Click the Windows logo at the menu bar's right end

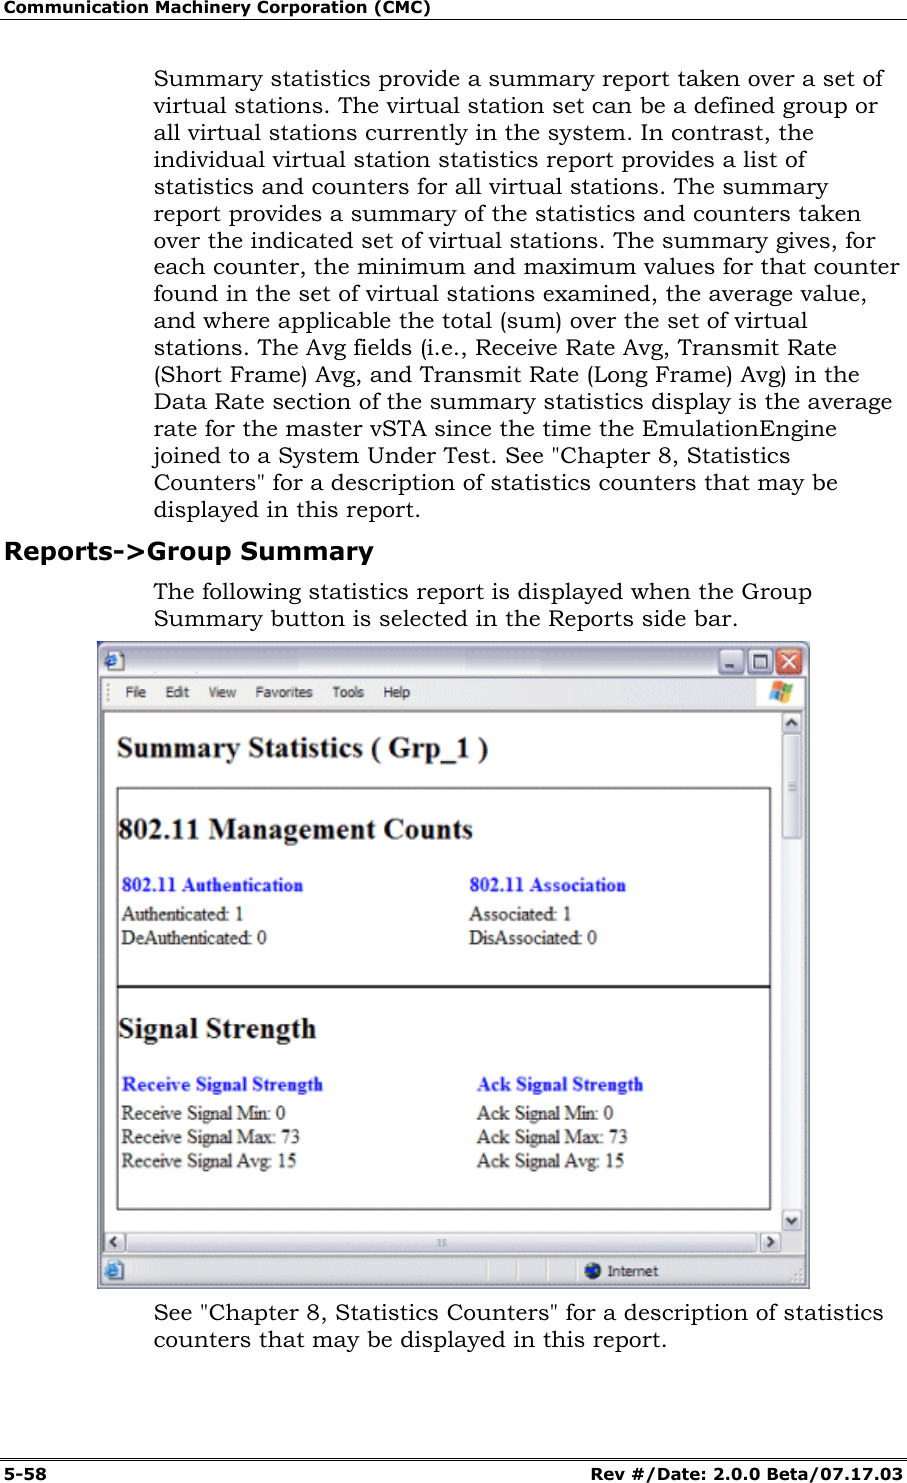[781, 692]
